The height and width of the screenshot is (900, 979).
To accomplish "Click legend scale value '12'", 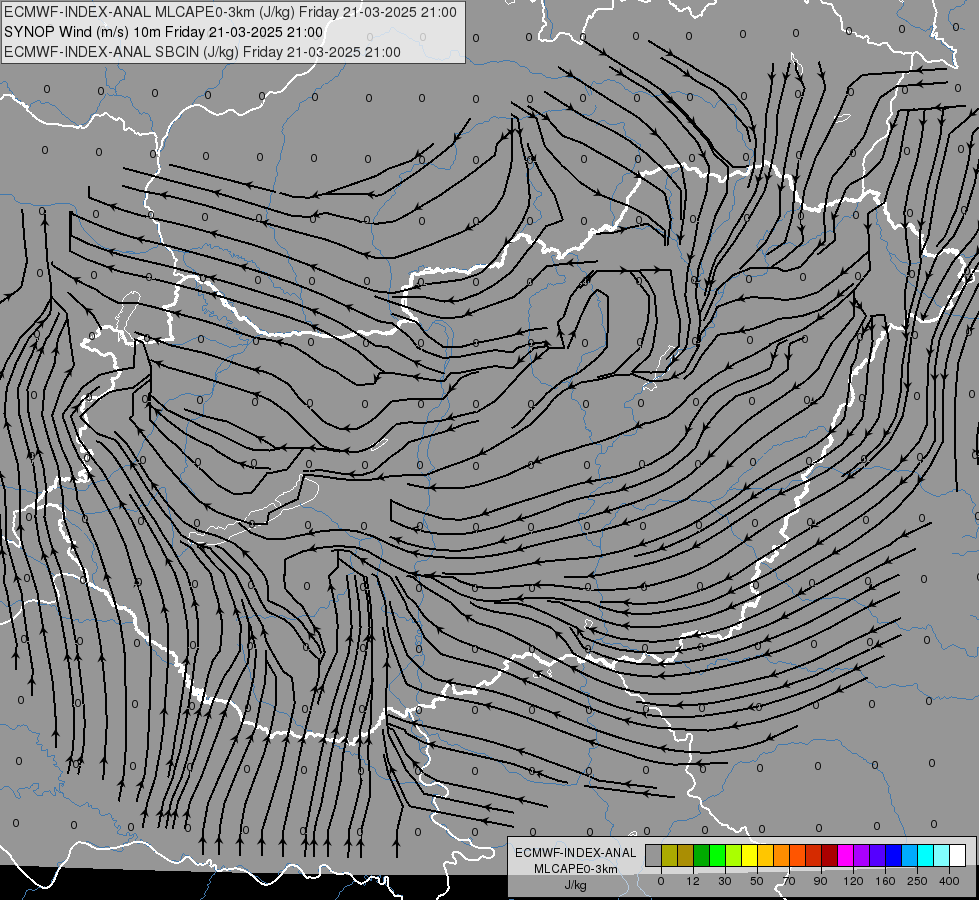I will tap(692, 881).
